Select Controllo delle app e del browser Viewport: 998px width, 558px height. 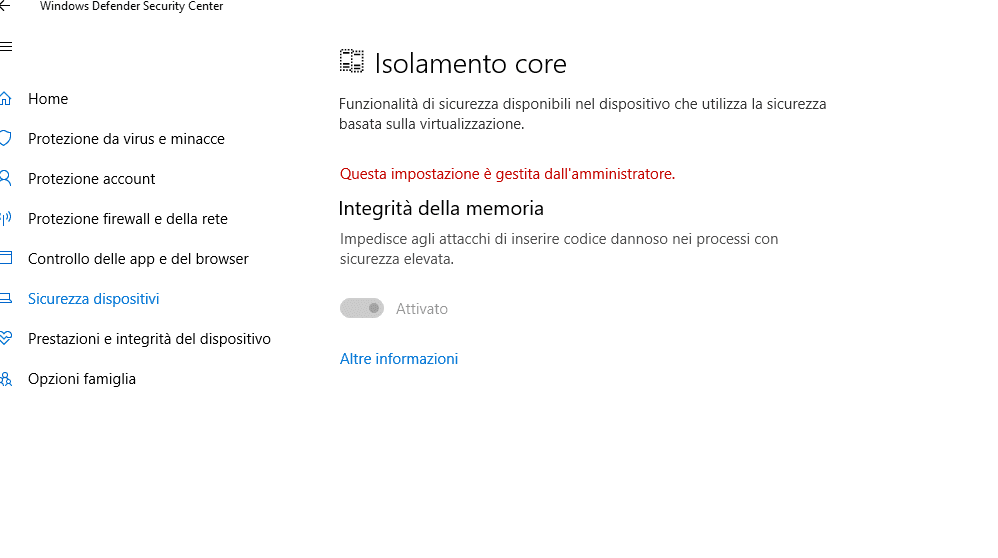pos(138,259)
